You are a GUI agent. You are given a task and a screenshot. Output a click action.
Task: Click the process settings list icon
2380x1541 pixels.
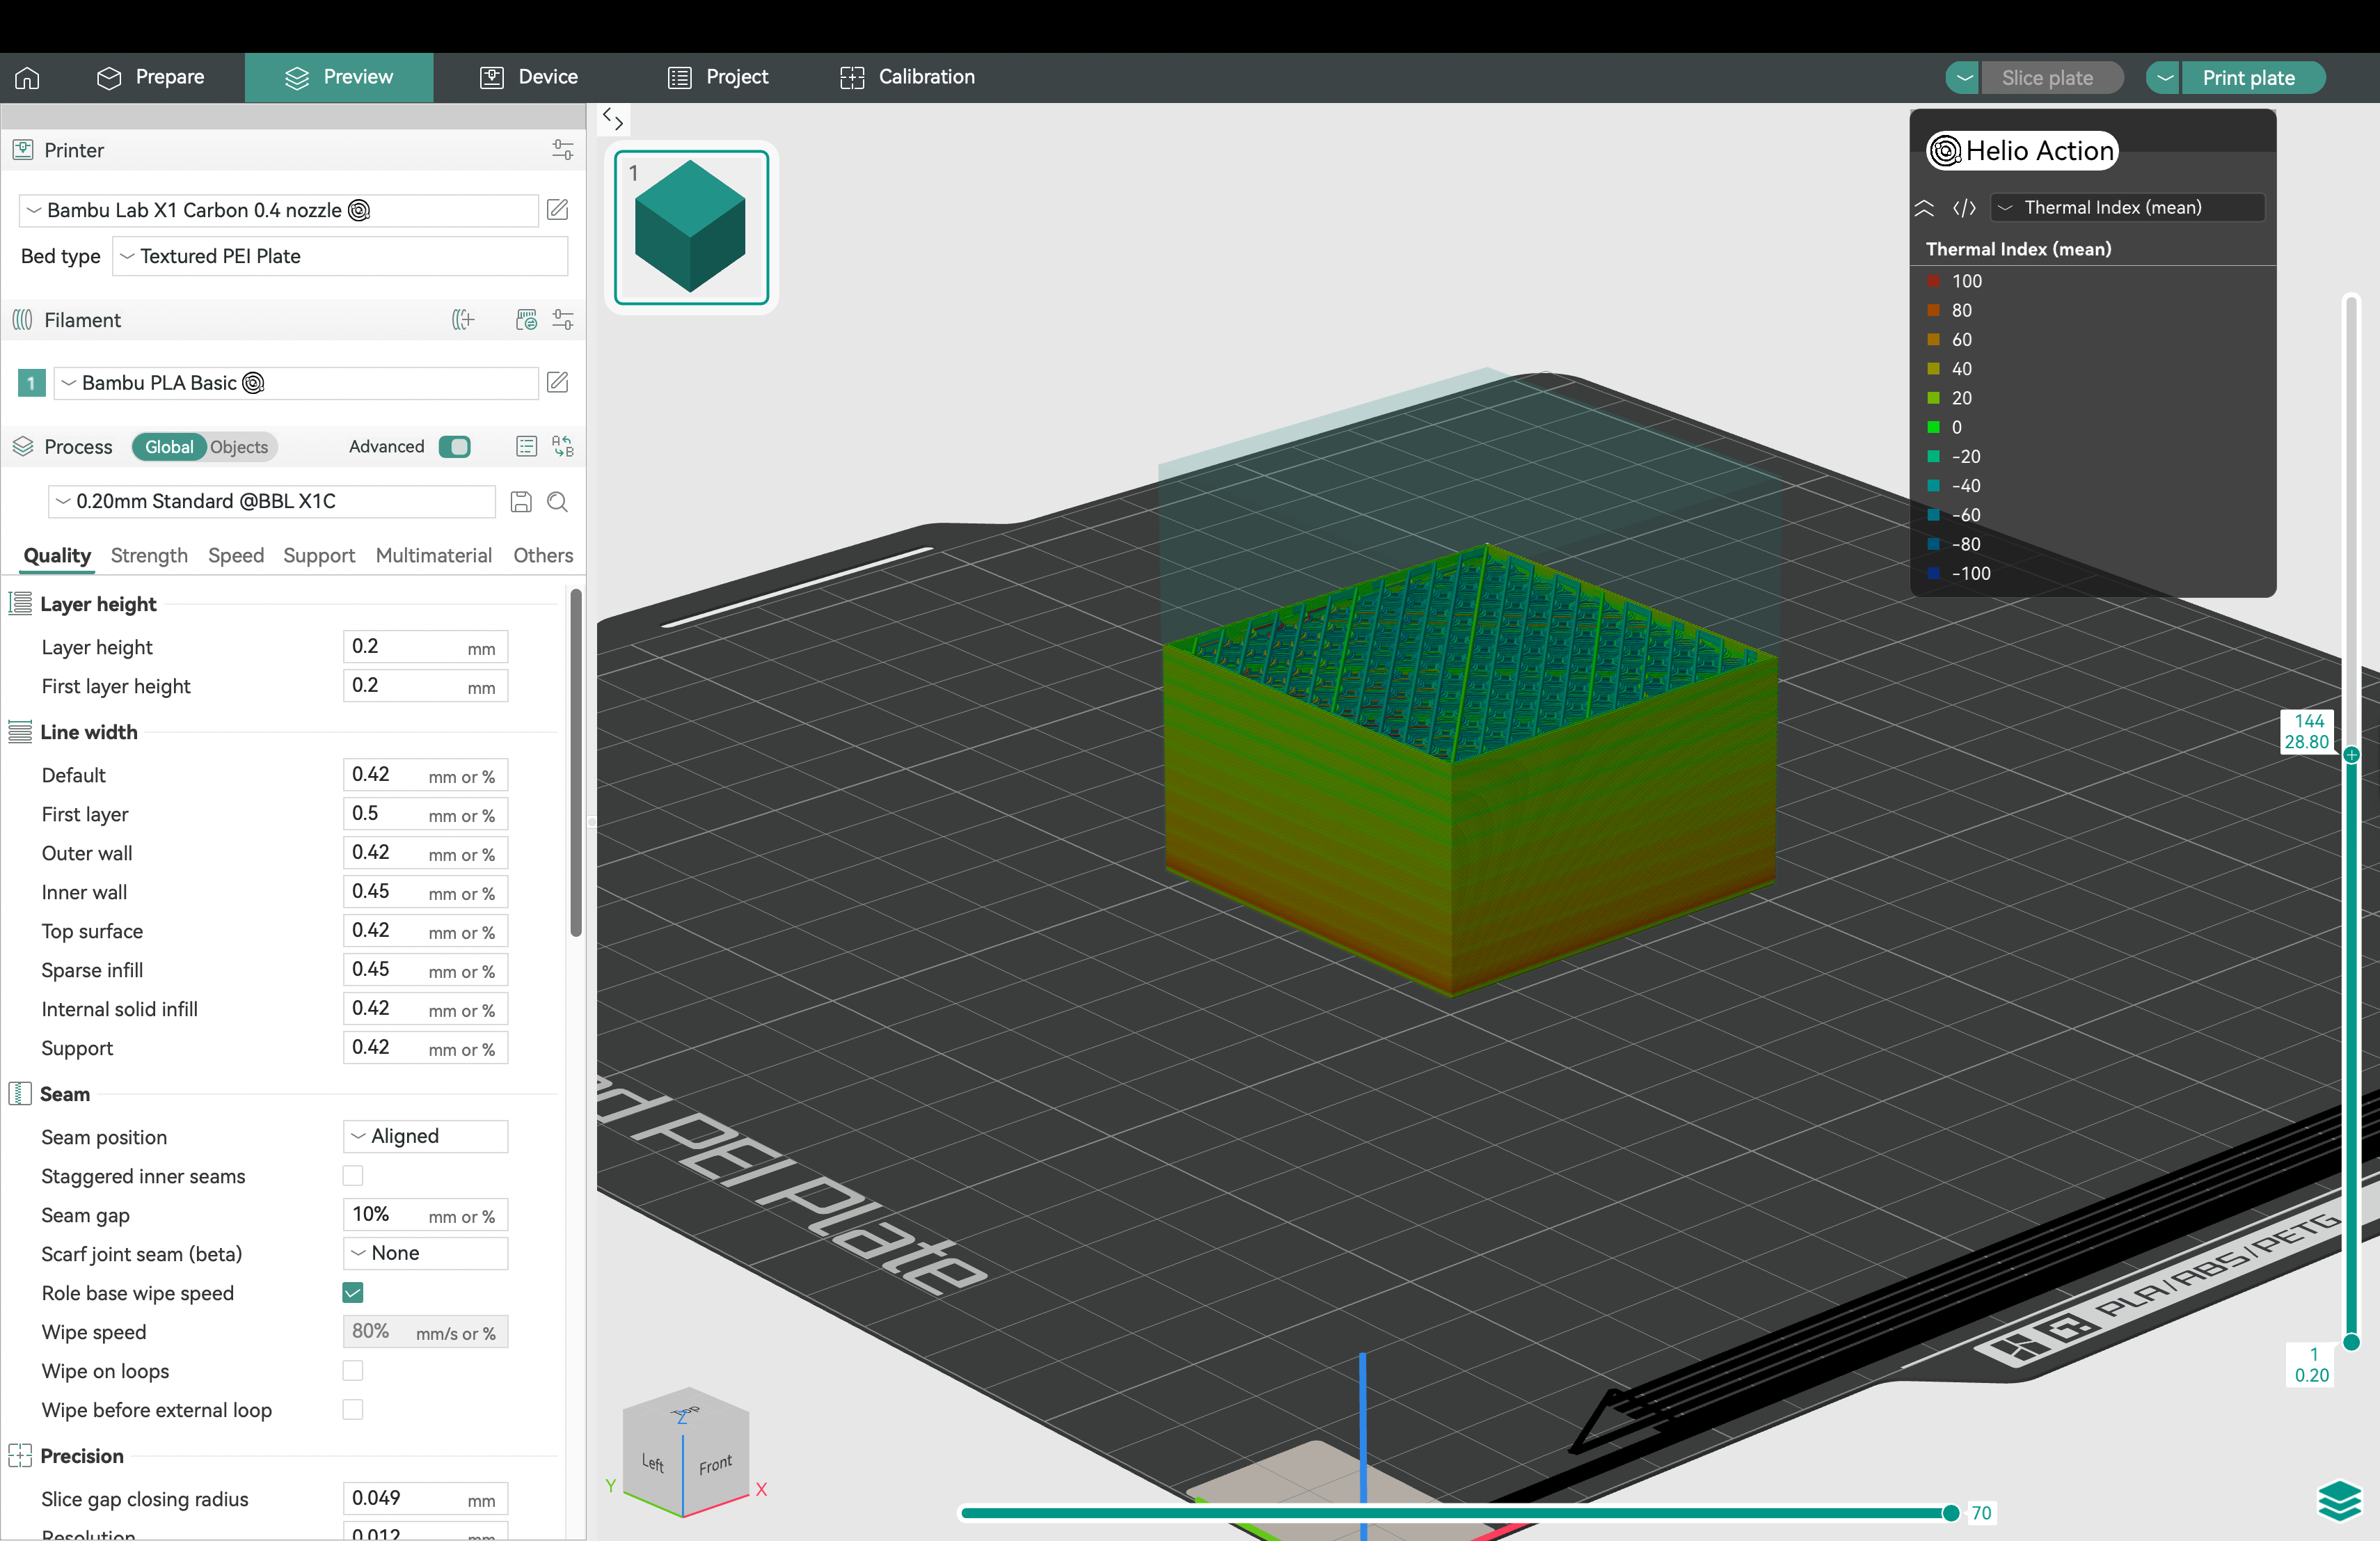pos(526,447)
